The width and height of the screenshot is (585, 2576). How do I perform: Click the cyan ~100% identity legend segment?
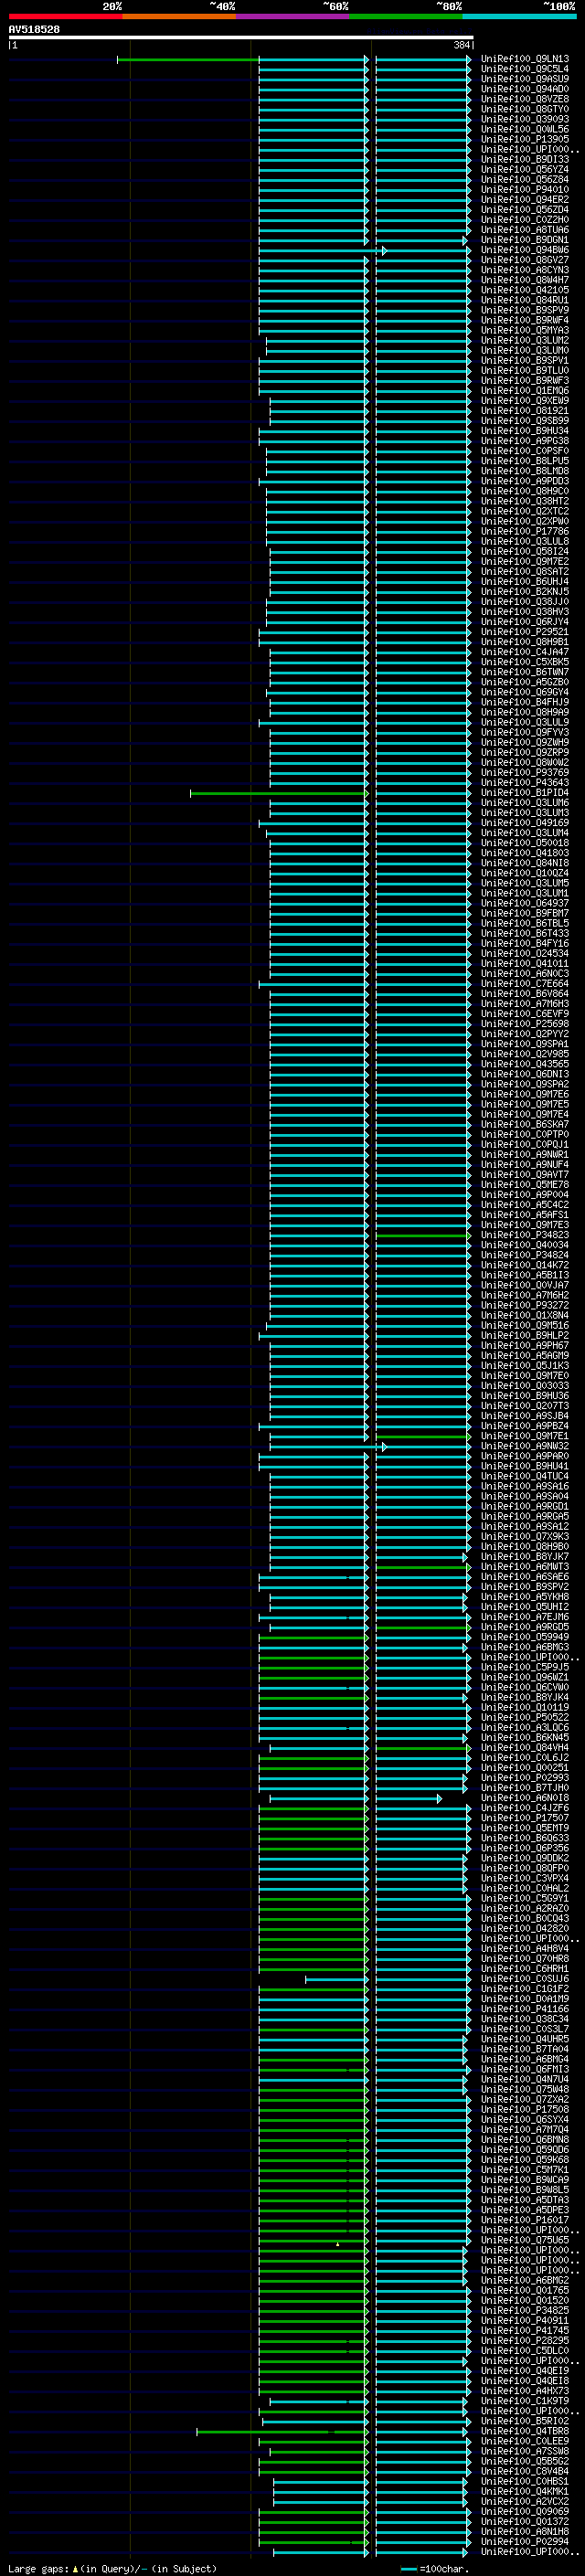pyautogui.click(x=519, y=17)
